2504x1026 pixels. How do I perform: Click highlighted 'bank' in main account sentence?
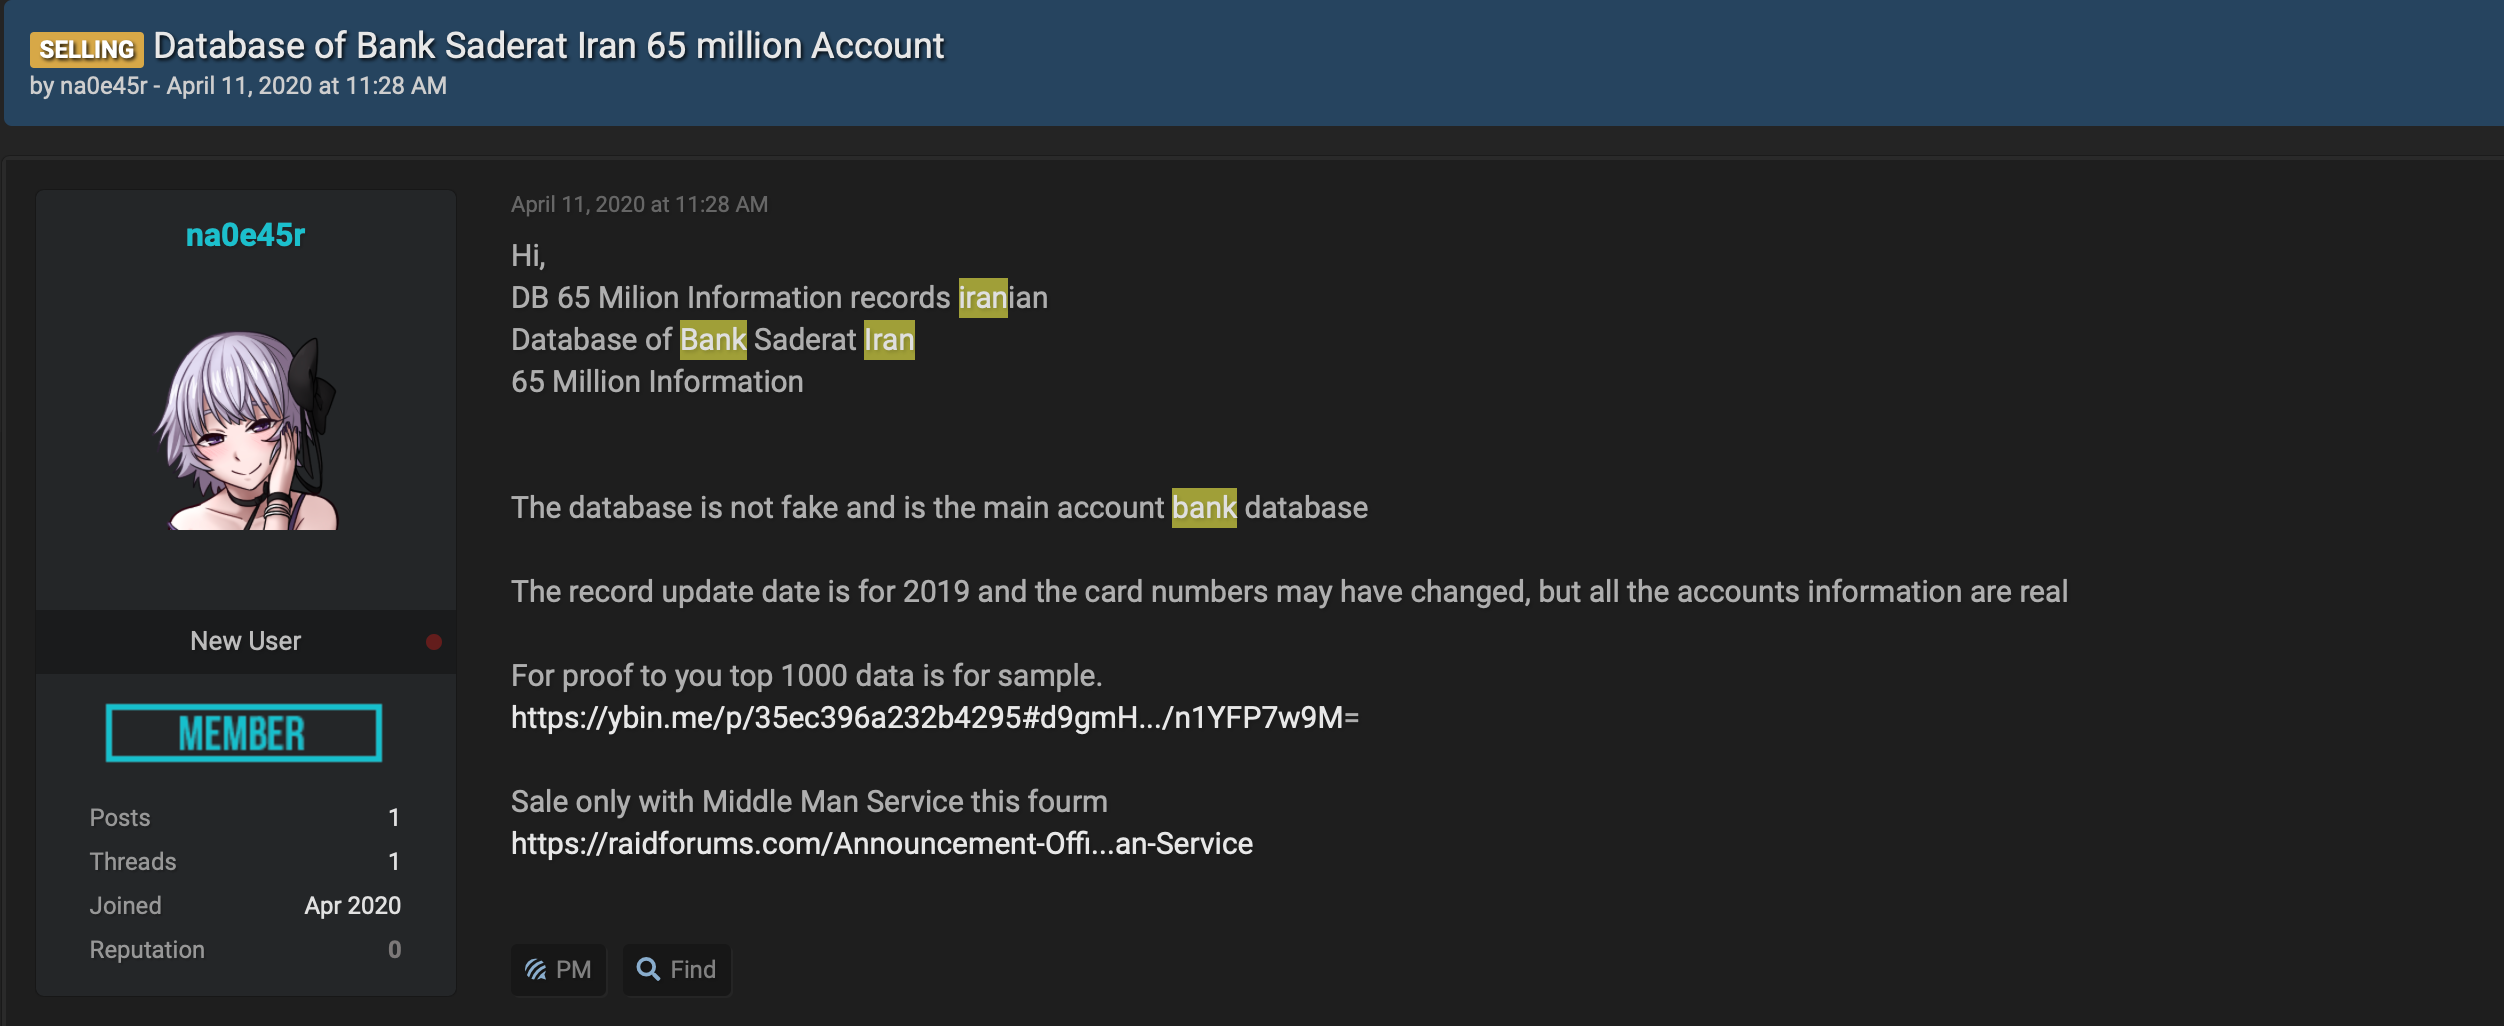[x=1204, y=508]
